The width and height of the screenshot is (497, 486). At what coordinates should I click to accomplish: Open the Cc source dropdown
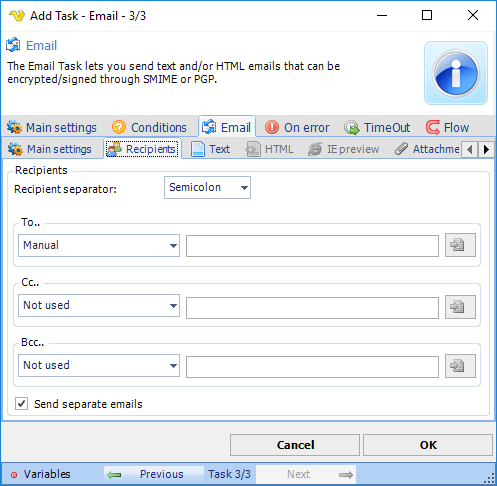(x=99, y=305)
